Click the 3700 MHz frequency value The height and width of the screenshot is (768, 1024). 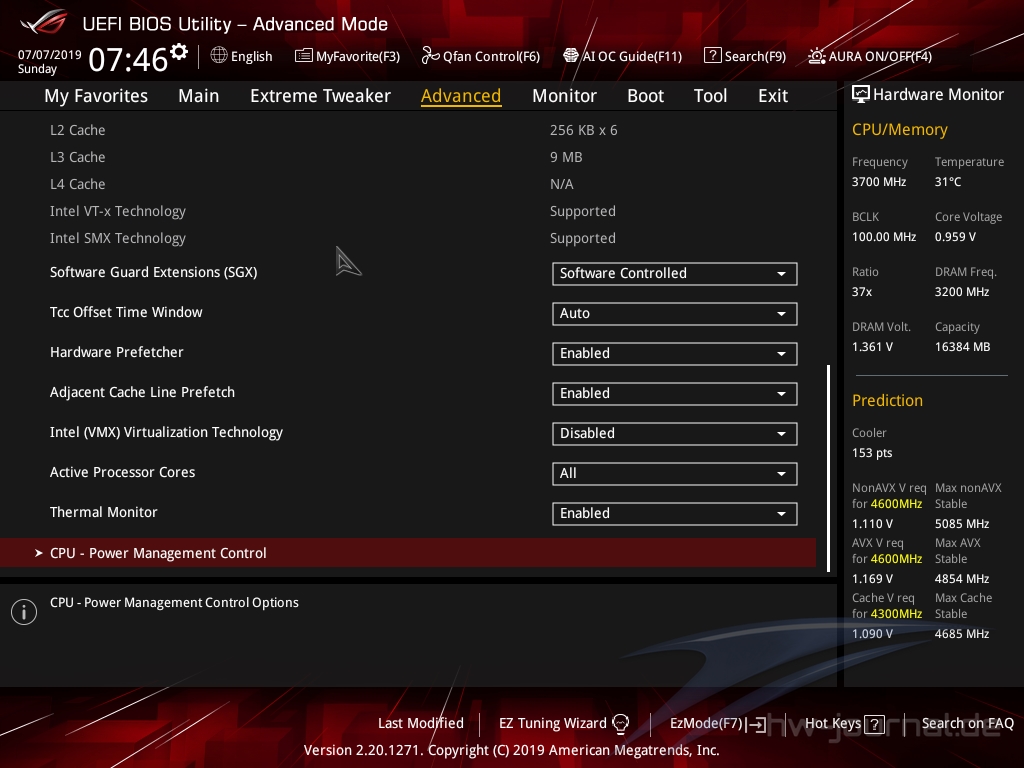coord(878,182)
